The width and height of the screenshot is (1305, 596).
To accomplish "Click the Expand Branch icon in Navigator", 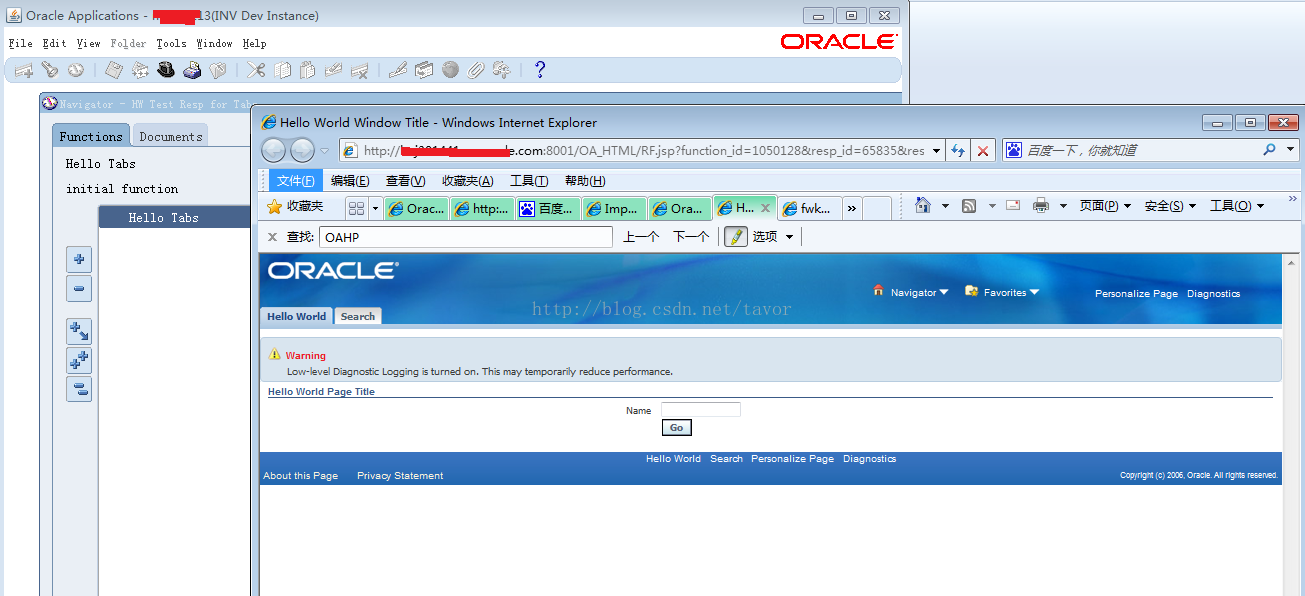I will [79, 331].
